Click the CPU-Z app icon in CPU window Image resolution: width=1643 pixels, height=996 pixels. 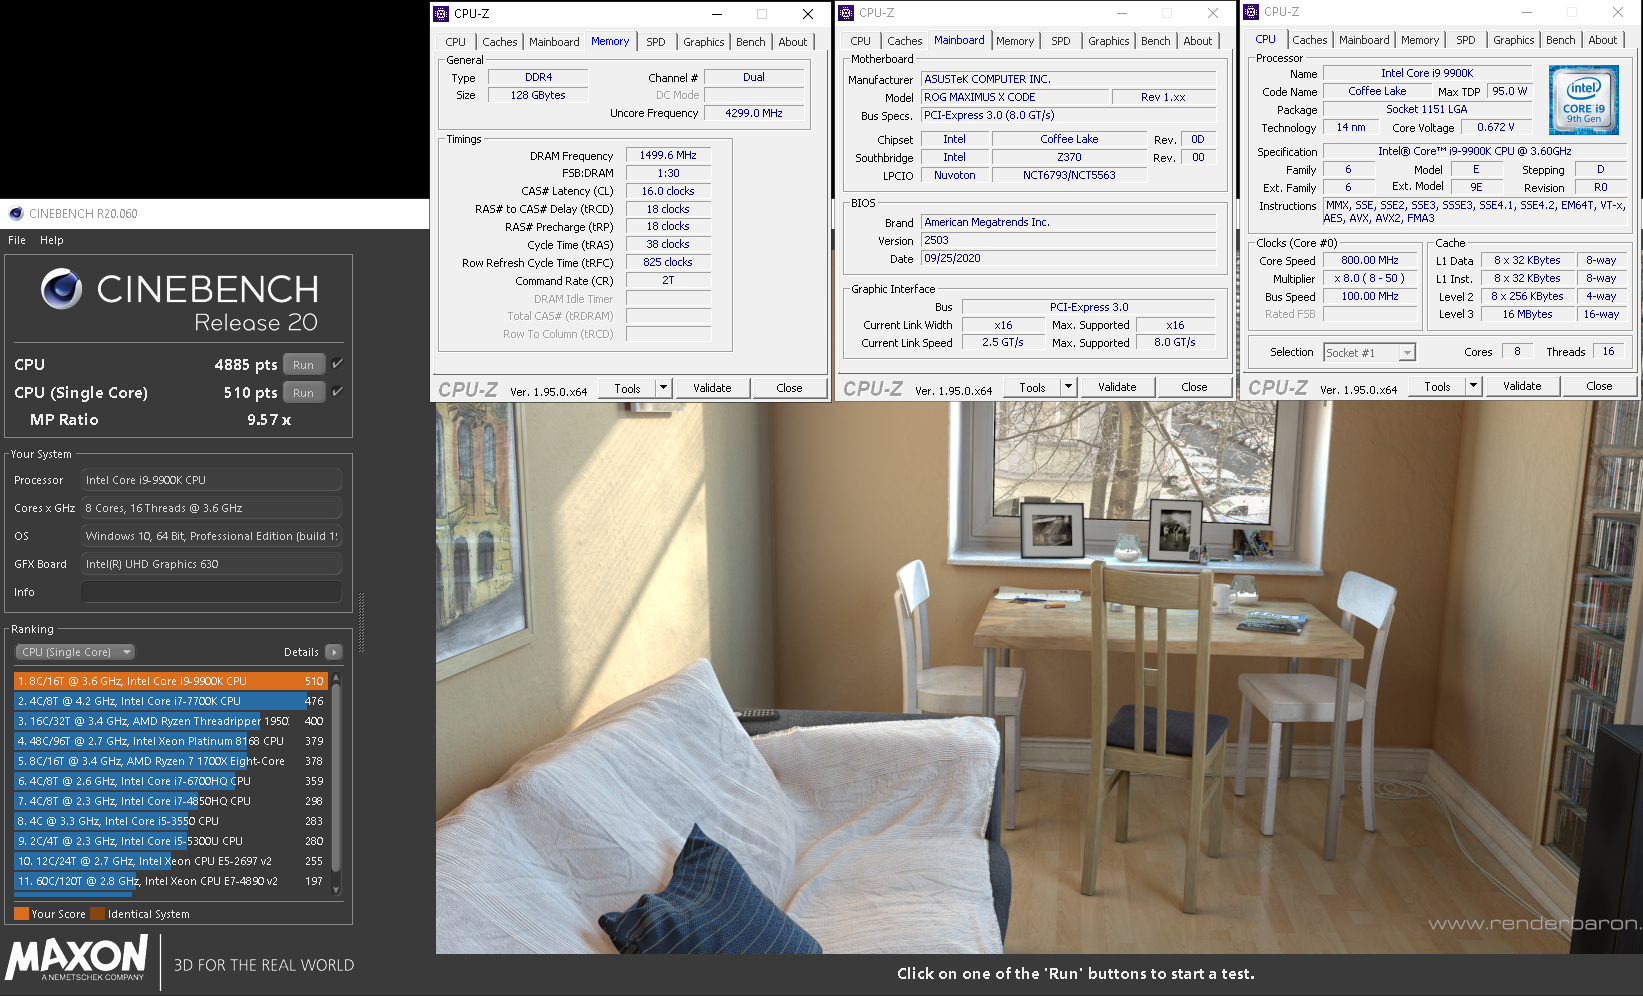tap(1252, 12)
